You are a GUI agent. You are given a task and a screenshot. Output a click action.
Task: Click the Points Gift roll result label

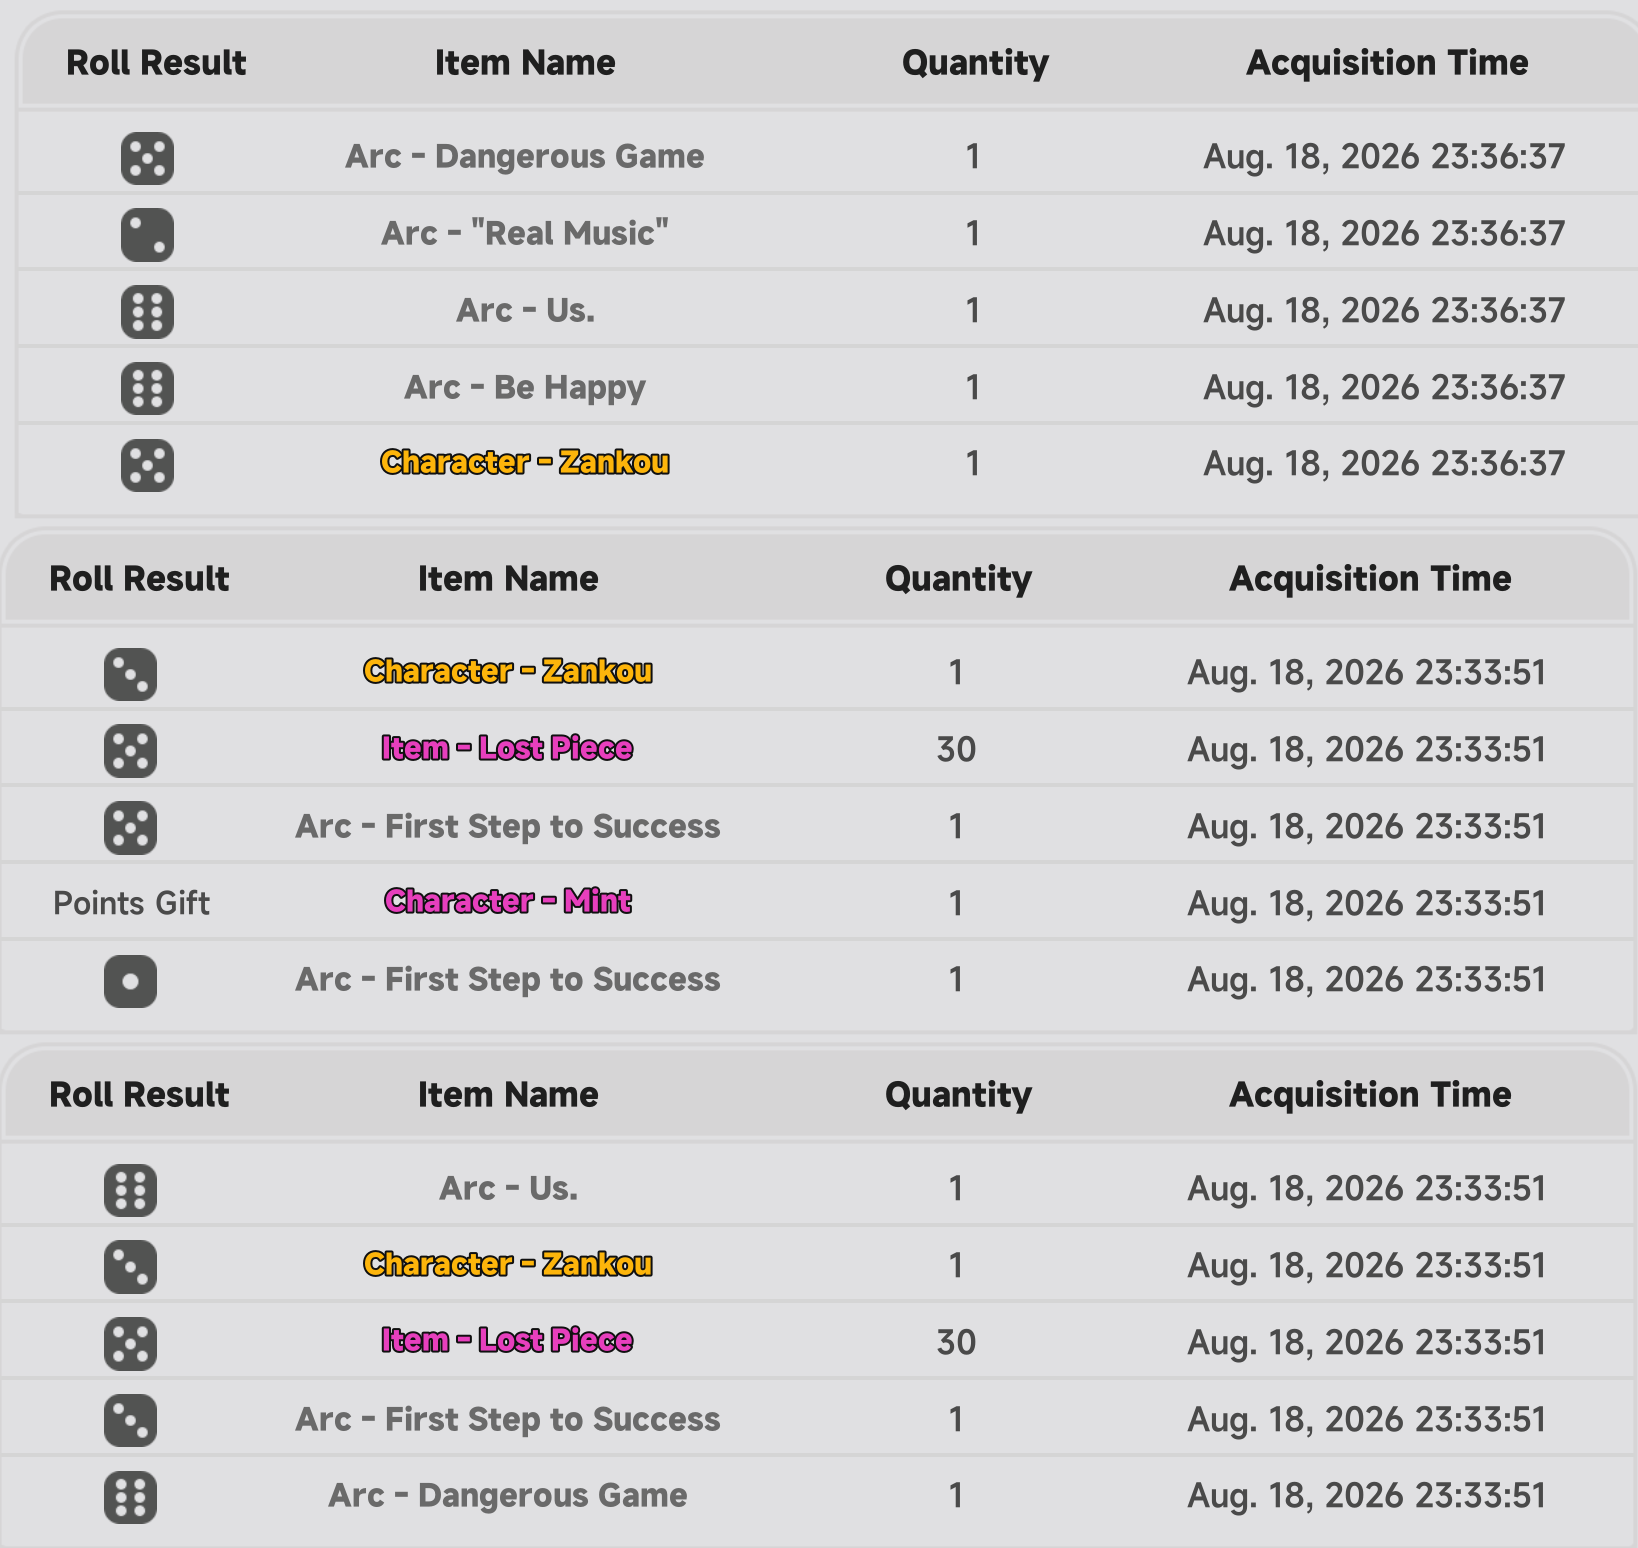[x=131, y=903]
